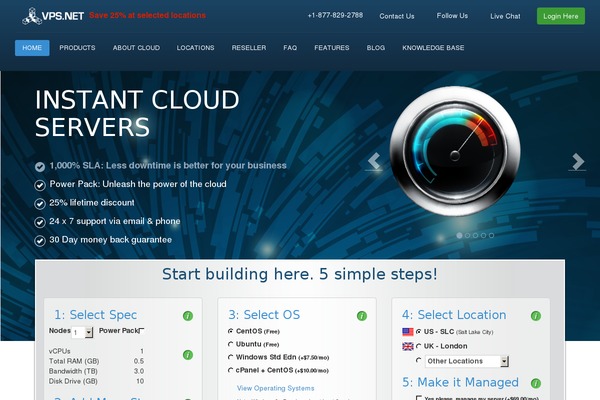The height and width of the screenshot is (400, 600).
Task: Open the RESELLER menu item
Action: coord(249,48)
